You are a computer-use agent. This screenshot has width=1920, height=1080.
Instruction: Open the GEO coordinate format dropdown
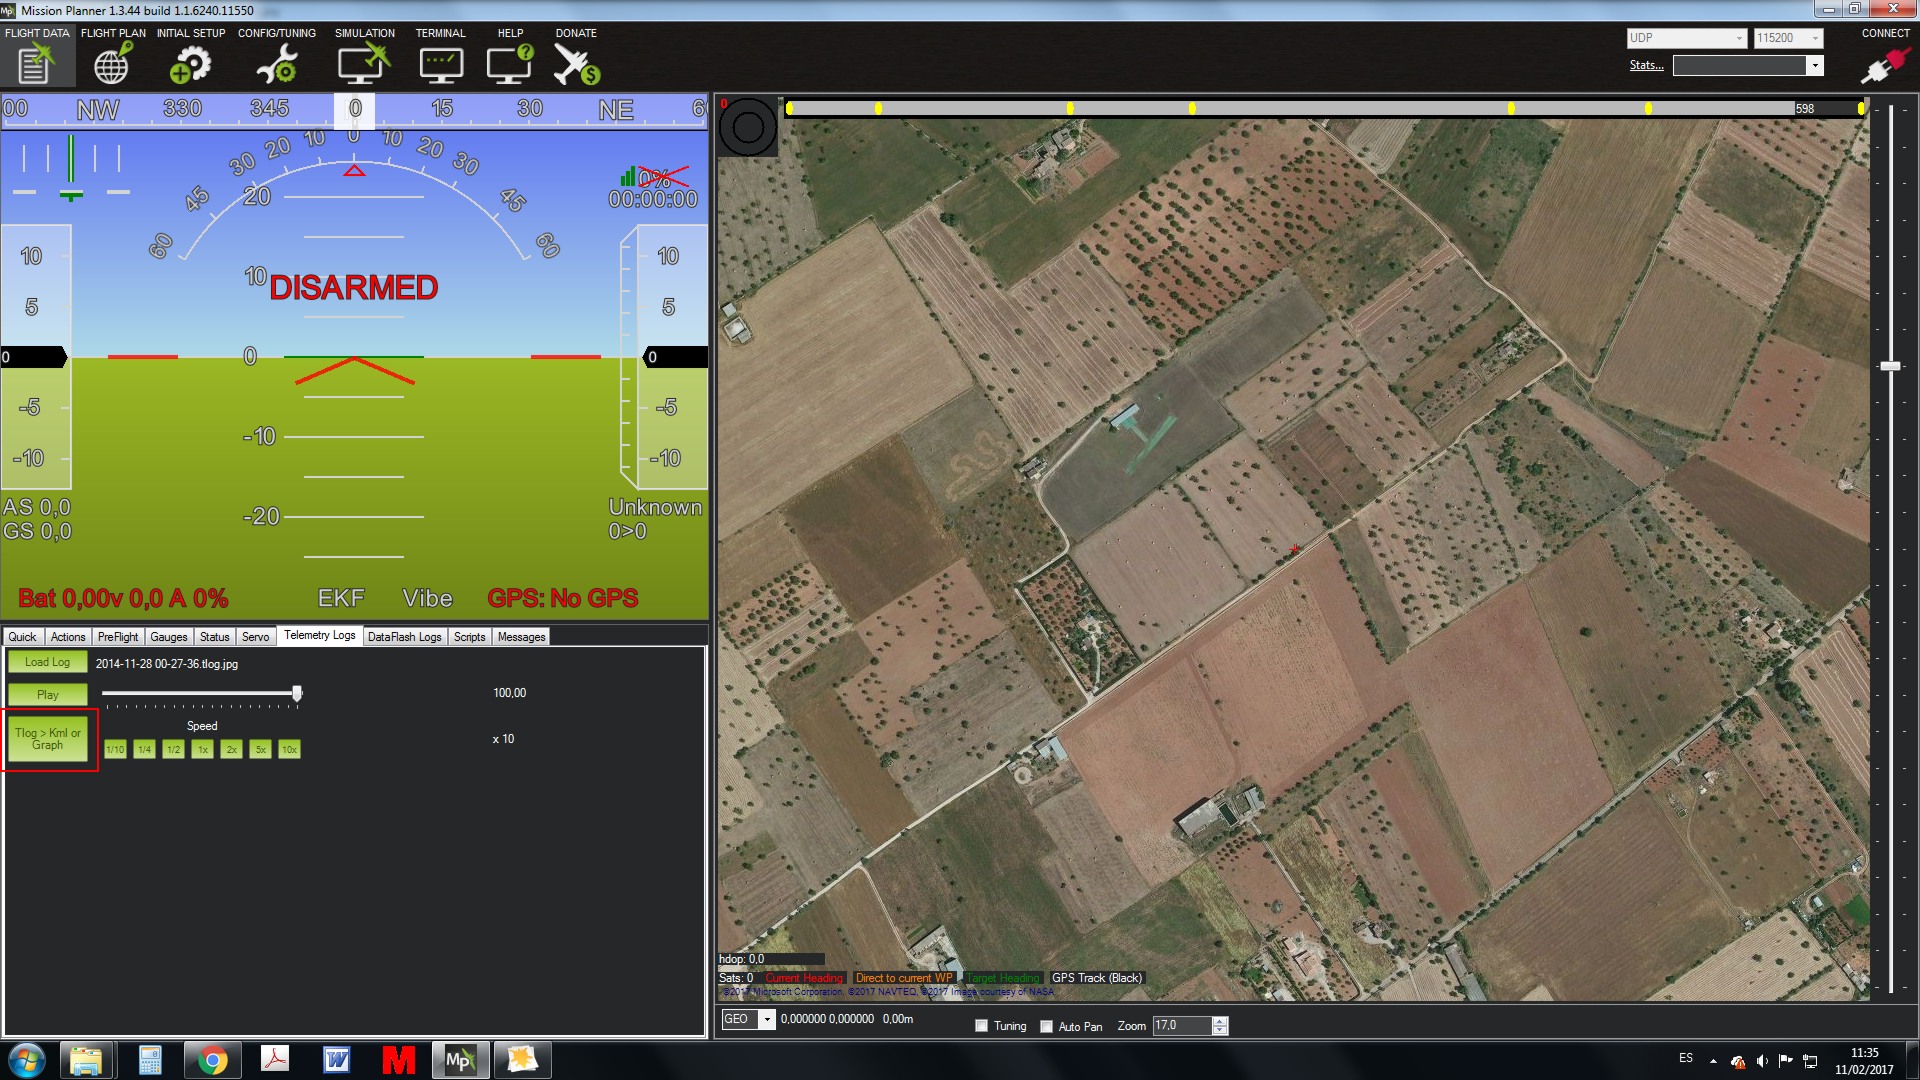pyautogui.click(x=767, y=1019)
